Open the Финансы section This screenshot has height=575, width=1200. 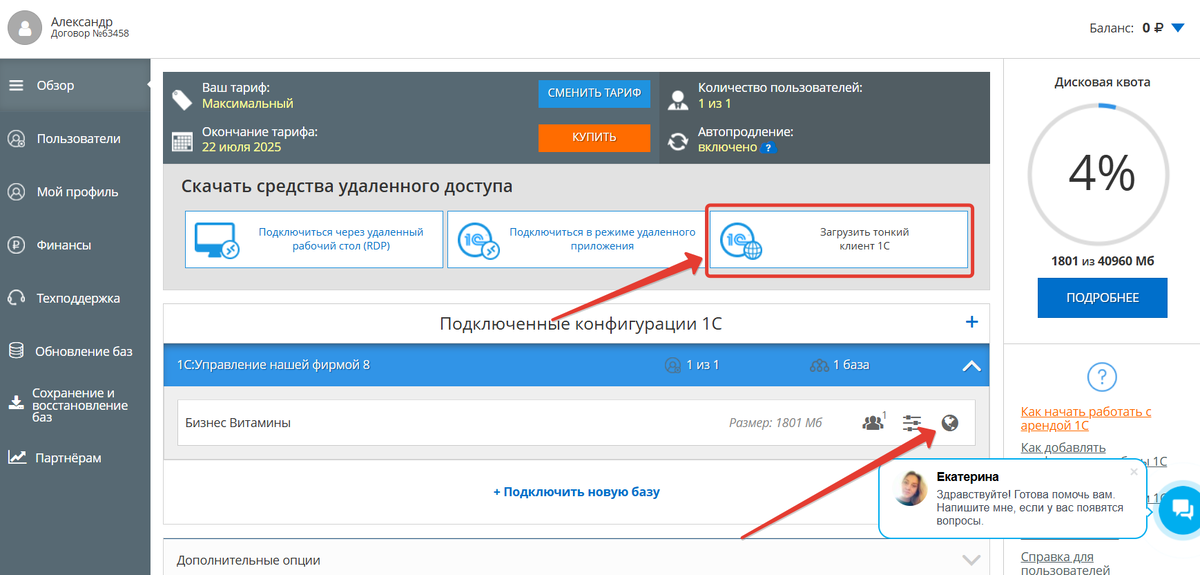click(x=75, y=245)
